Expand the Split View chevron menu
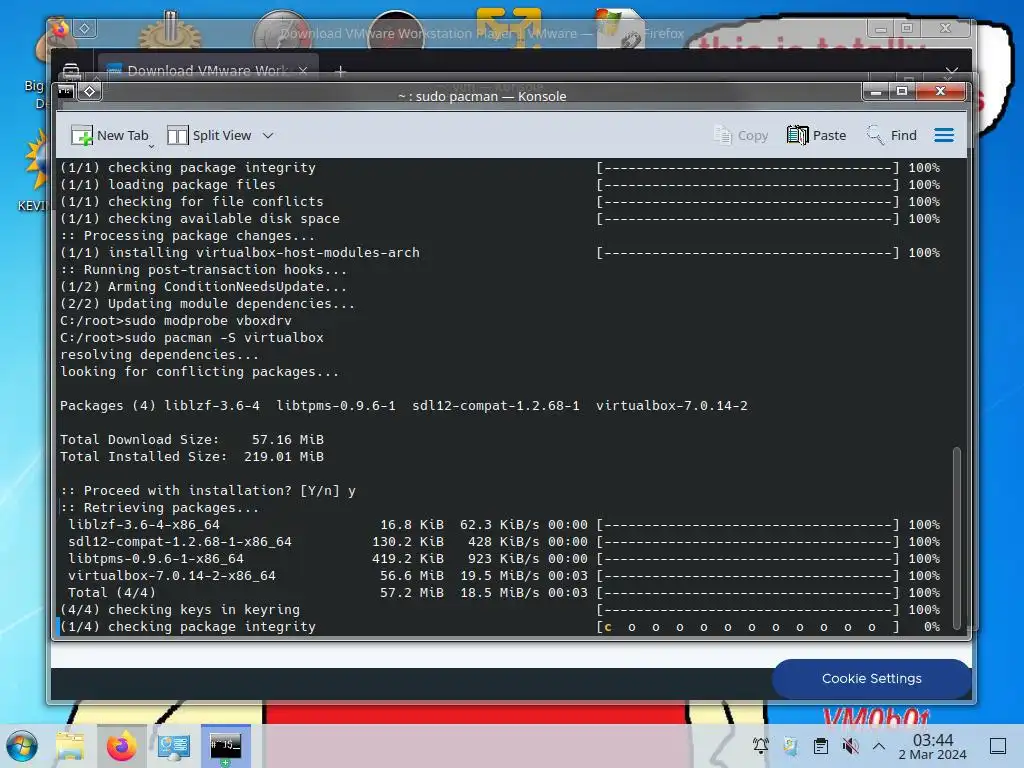Screen dimensions: 1024x768 268,136
